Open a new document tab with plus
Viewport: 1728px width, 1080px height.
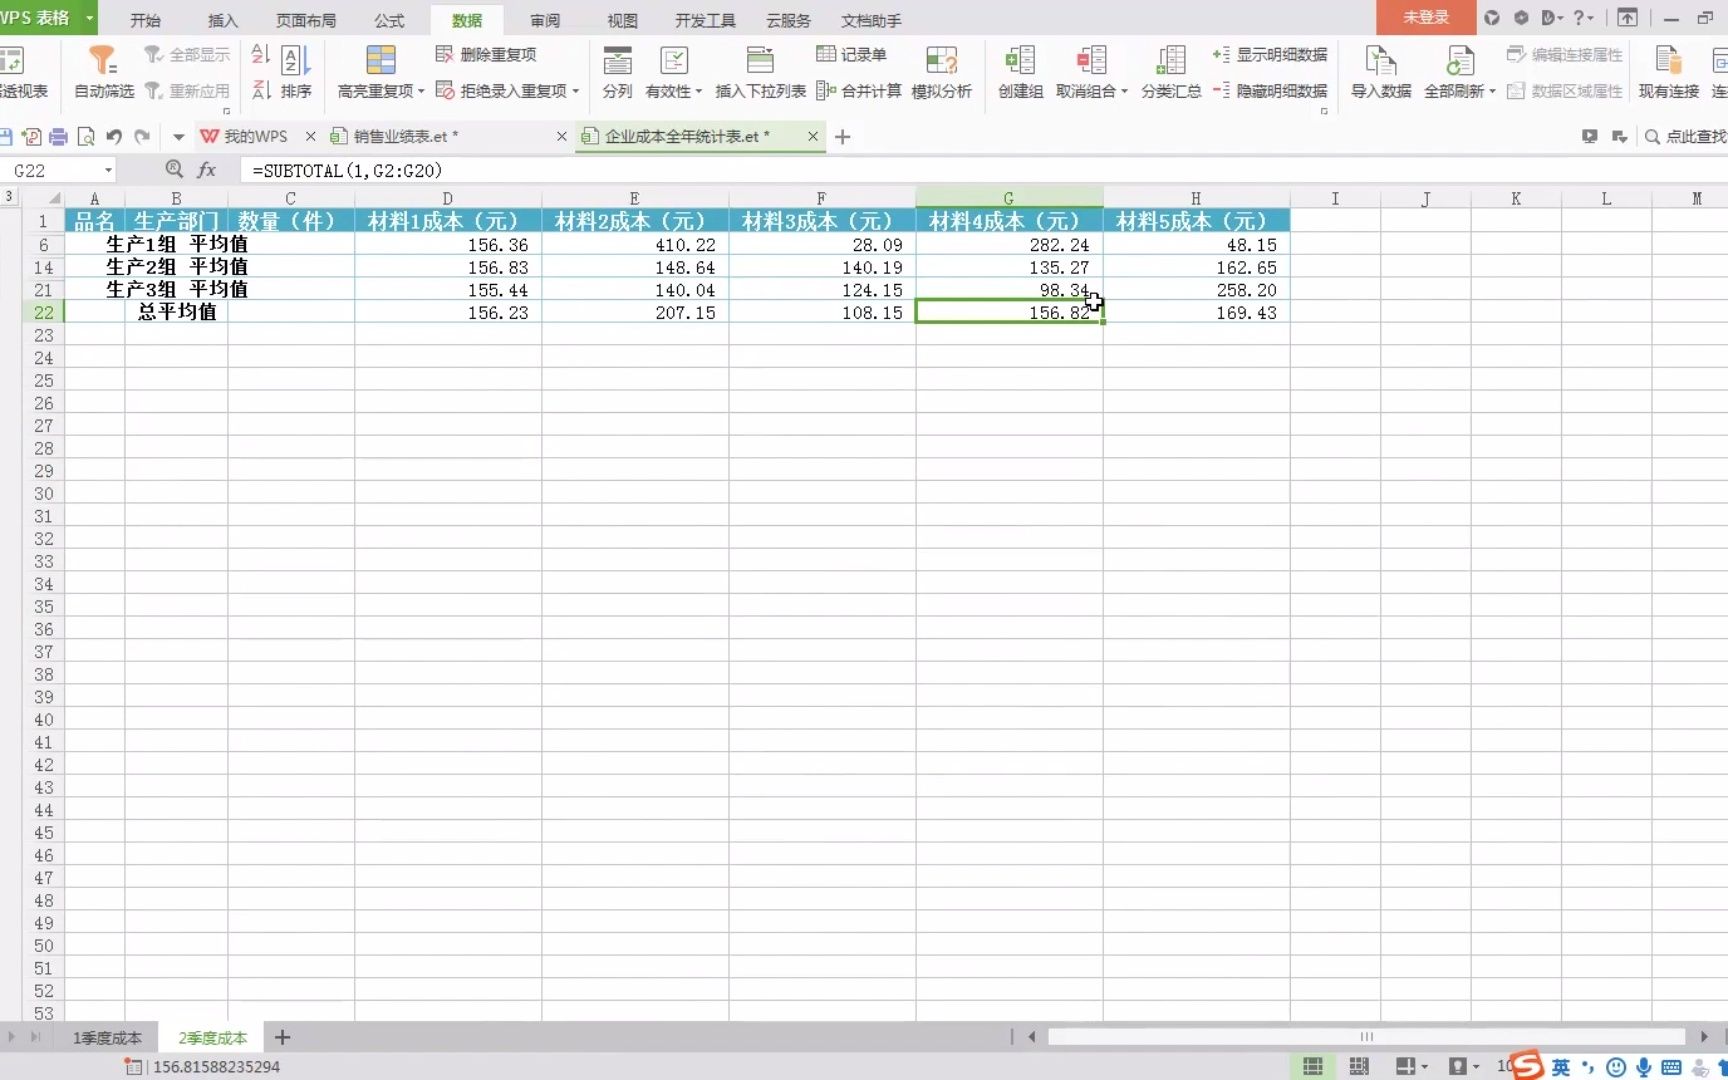click(x=842, y=137)
